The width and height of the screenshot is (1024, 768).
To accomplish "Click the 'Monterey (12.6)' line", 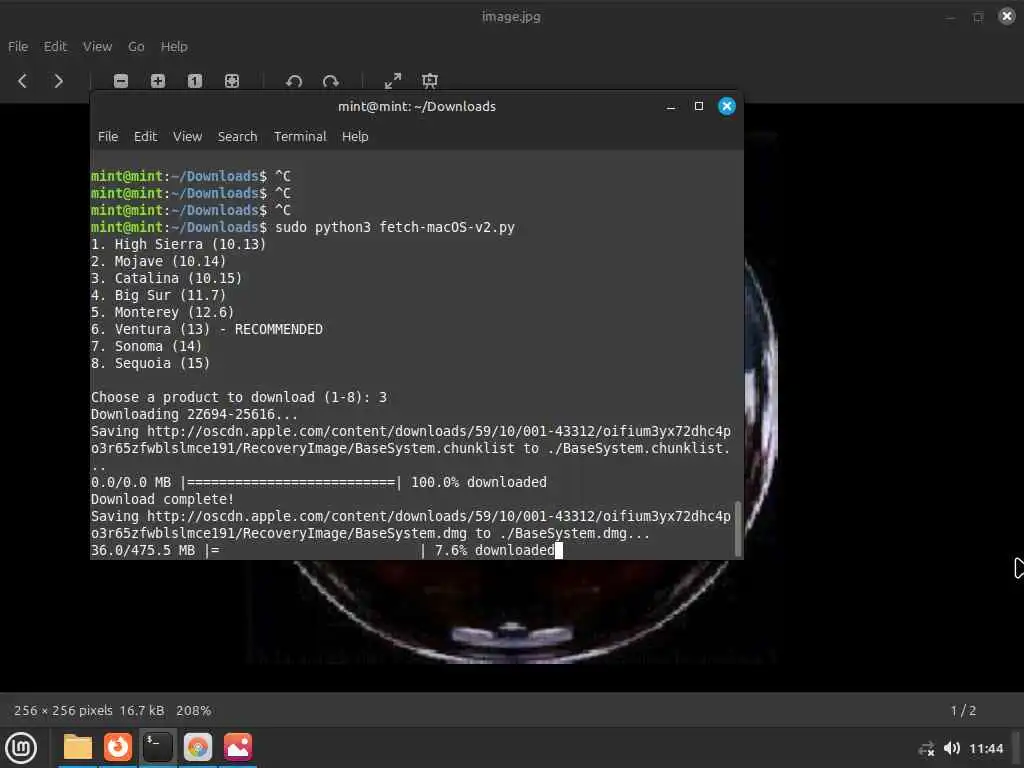I will tap(162, 312).
